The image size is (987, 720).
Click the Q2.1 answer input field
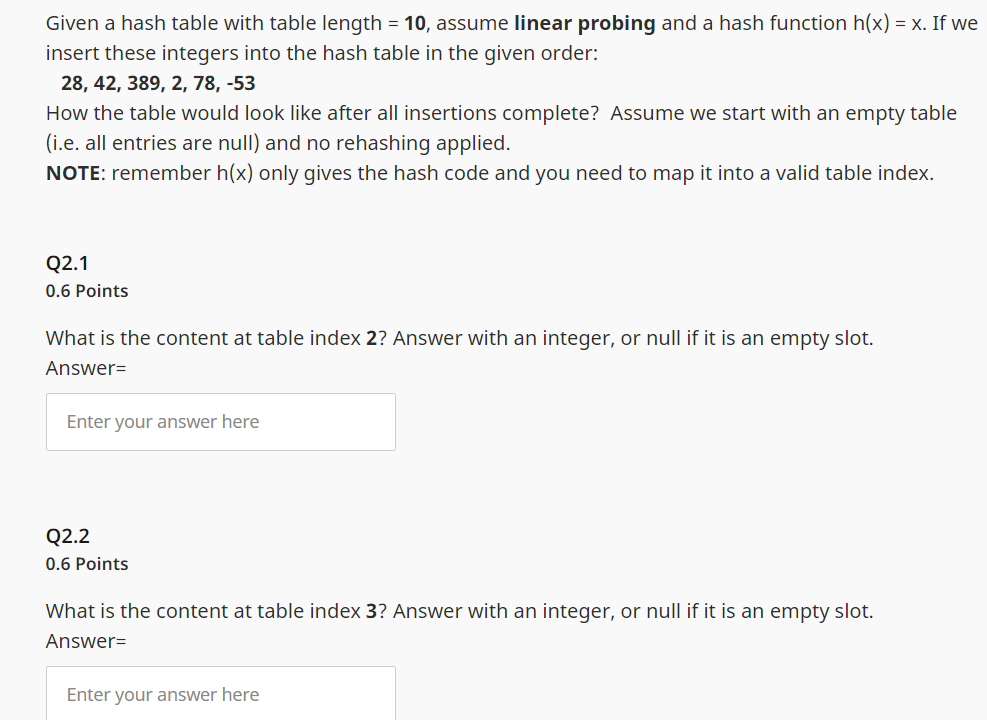point(220,421)
